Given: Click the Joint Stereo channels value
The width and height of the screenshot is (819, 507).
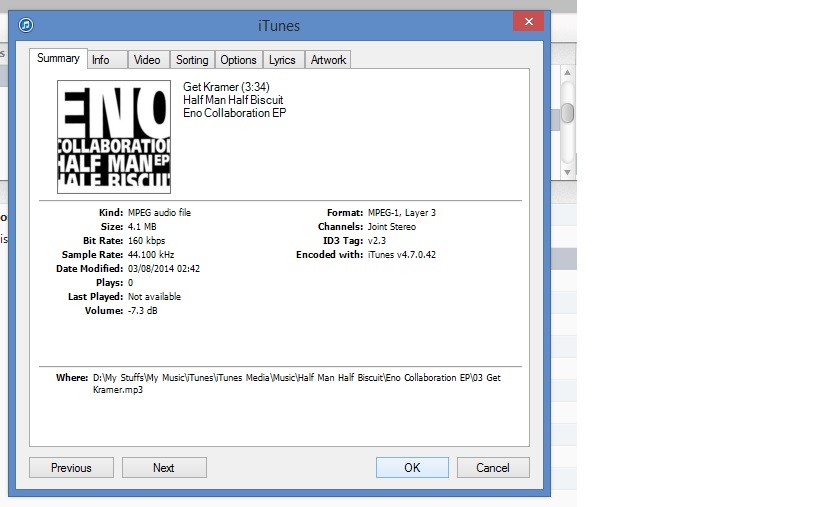Looking at the screenshot, I should click(x=392, y=227).
